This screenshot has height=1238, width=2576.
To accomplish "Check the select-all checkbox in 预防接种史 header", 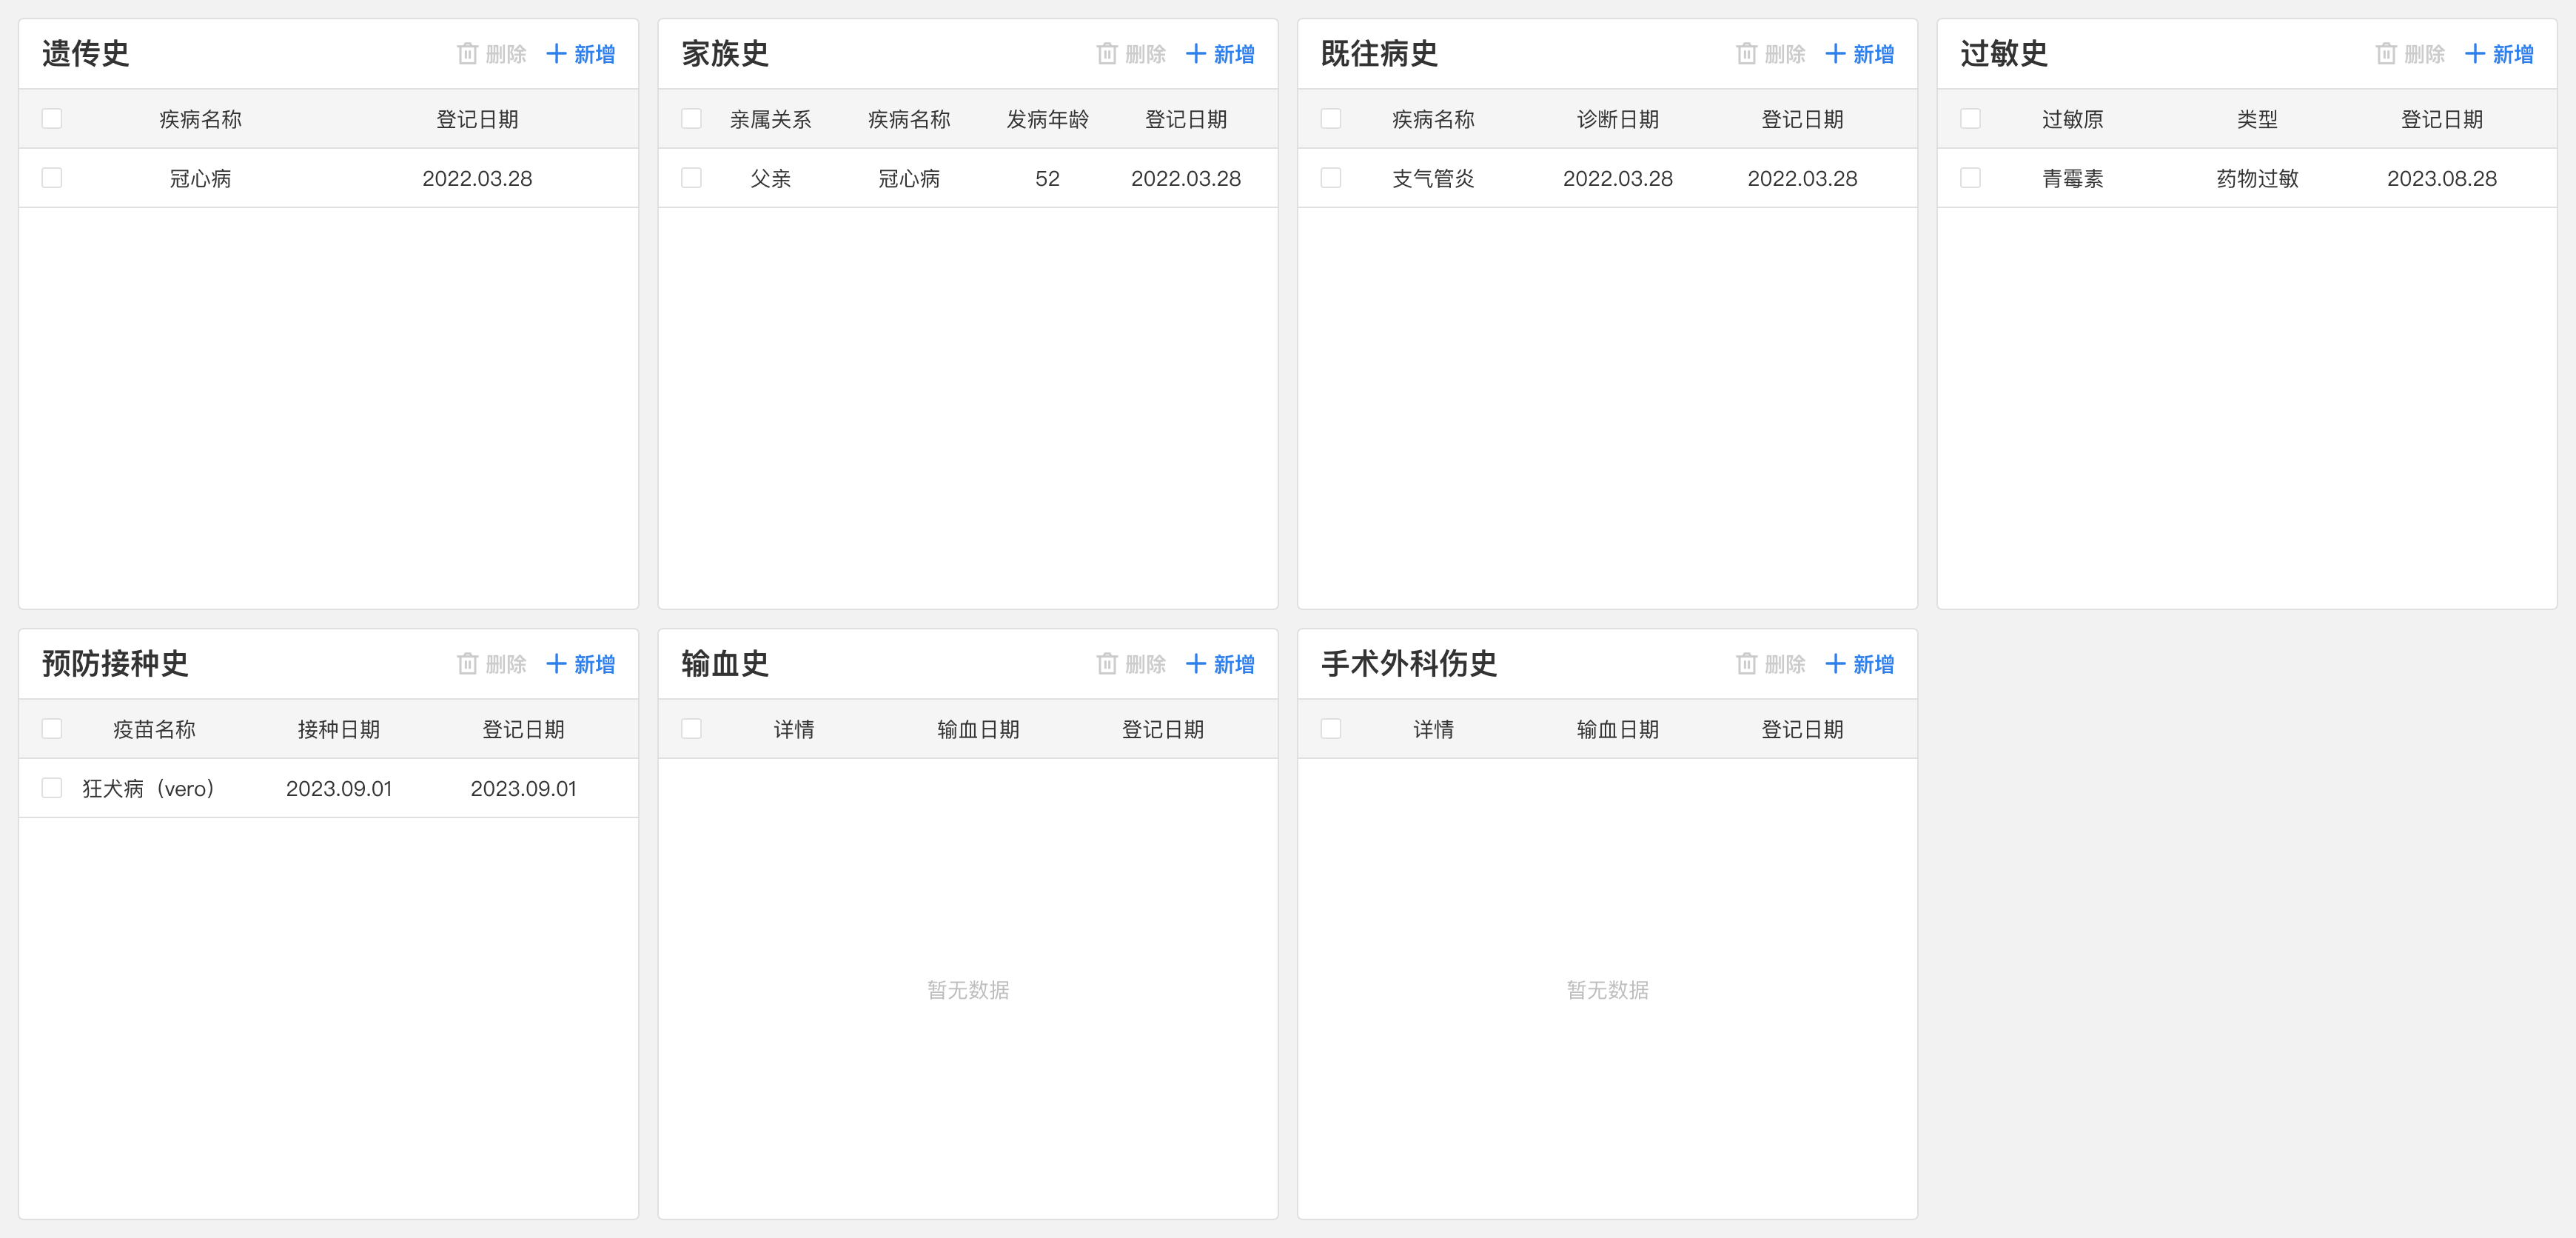I will coord(51,729).
